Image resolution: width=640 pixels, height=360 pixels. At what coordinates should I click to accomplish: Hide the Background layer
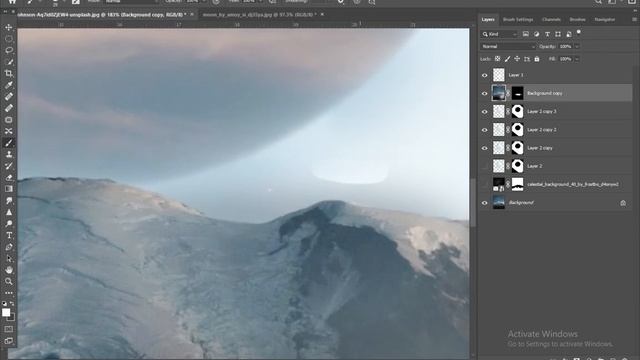coord(484,202)
